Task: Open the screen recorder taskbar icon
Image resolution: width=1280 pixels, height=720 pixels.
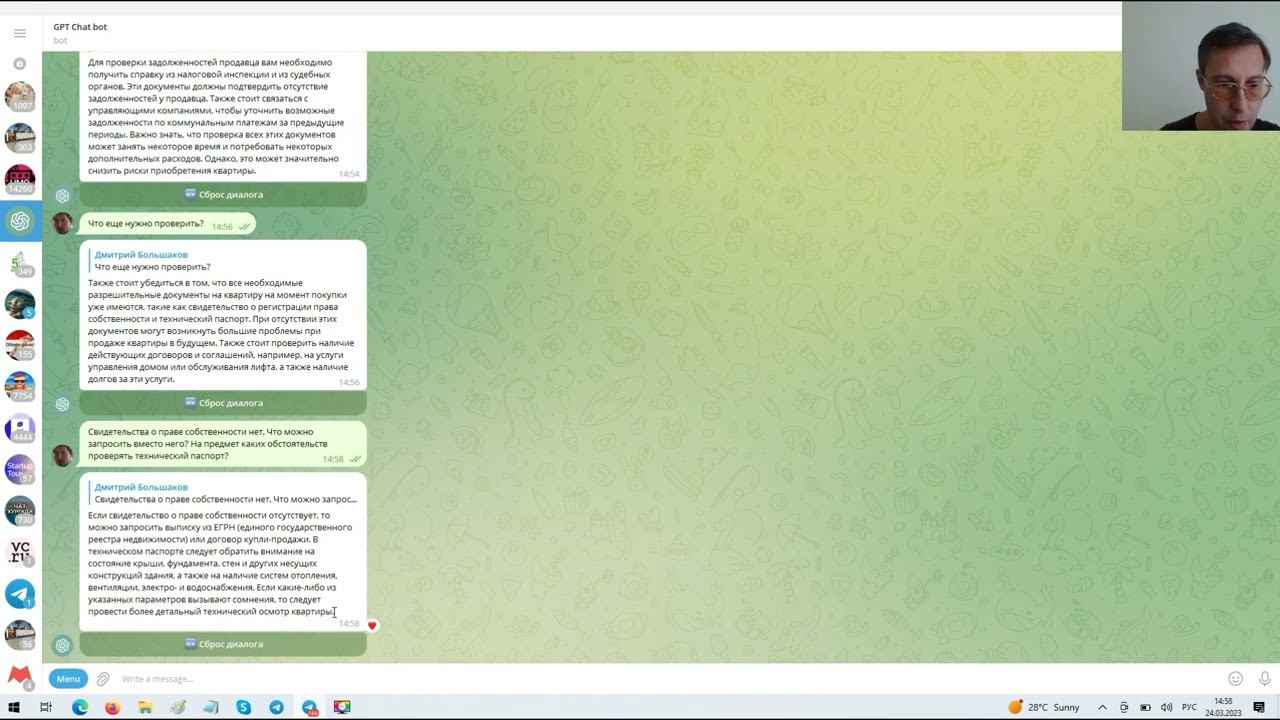Action: click(x=342, y=707)
